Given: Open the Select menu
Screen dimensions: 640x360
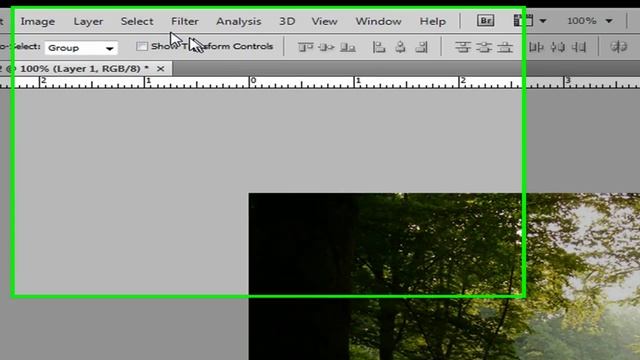Looking at the screenshot, I should (137, 21).
